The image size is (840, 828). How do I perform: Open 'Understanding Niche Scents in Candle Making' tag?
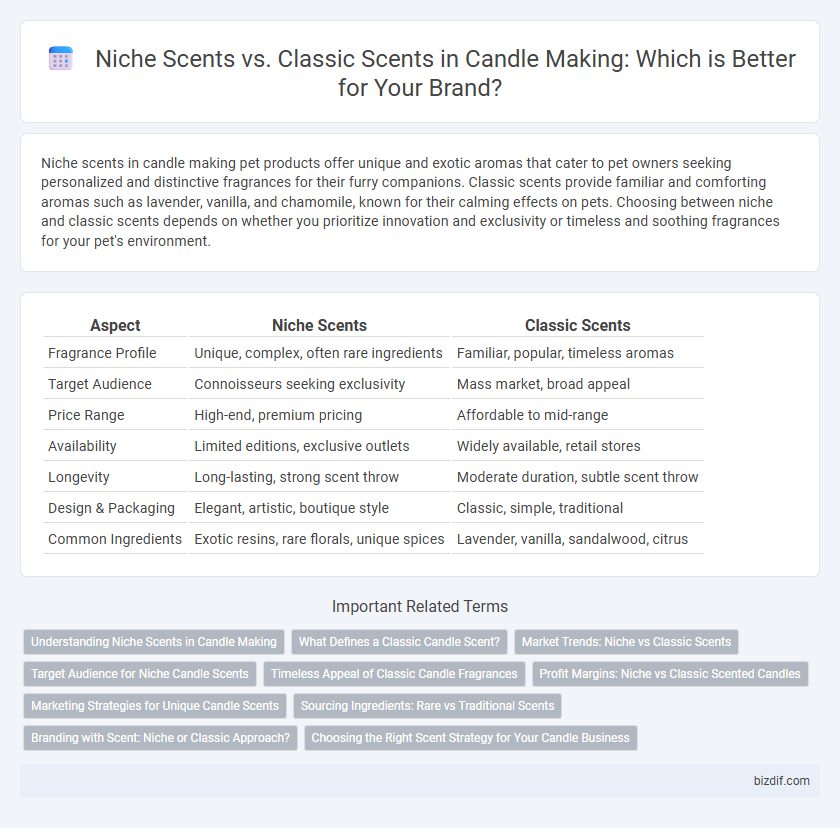pos(154,642)
